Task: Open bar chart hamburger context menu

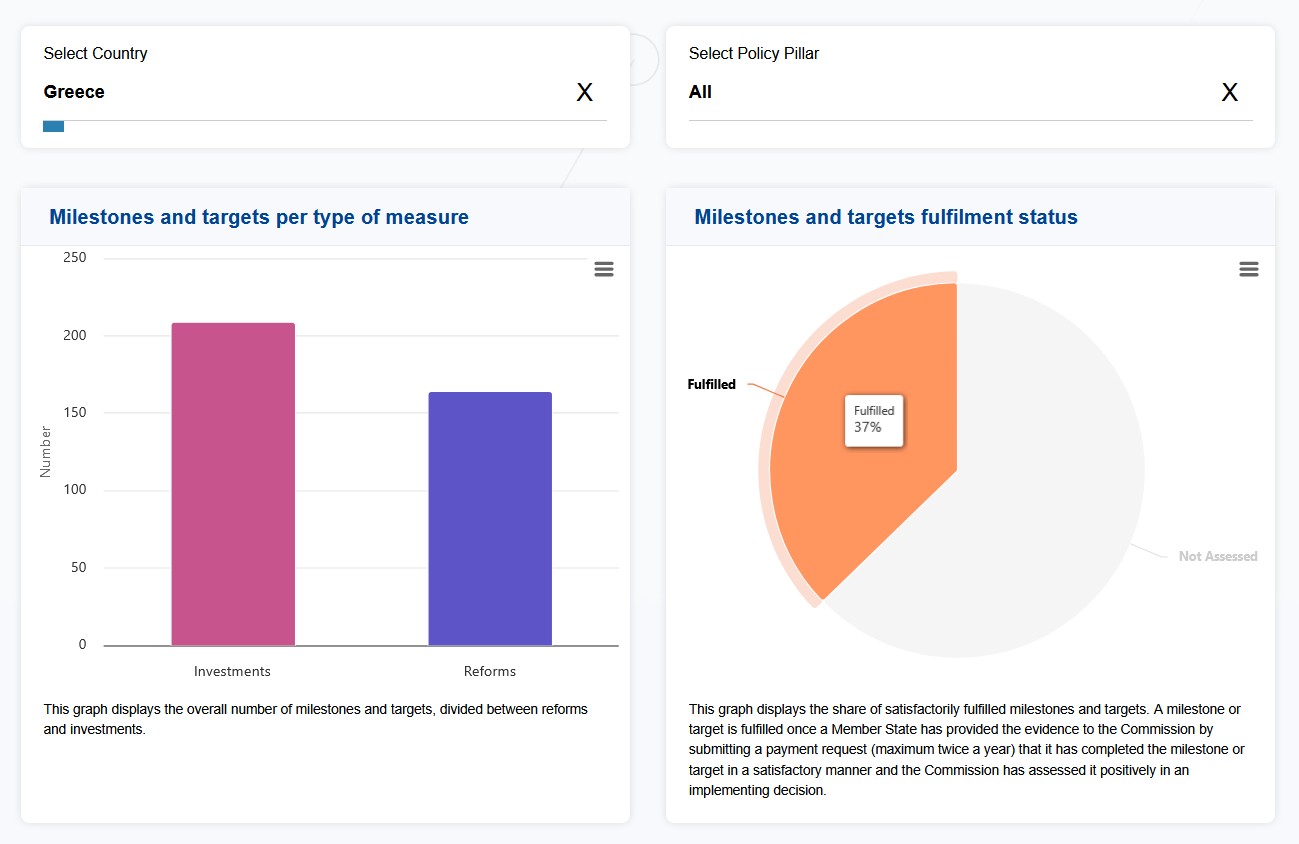Action: (x=604, y=269)
